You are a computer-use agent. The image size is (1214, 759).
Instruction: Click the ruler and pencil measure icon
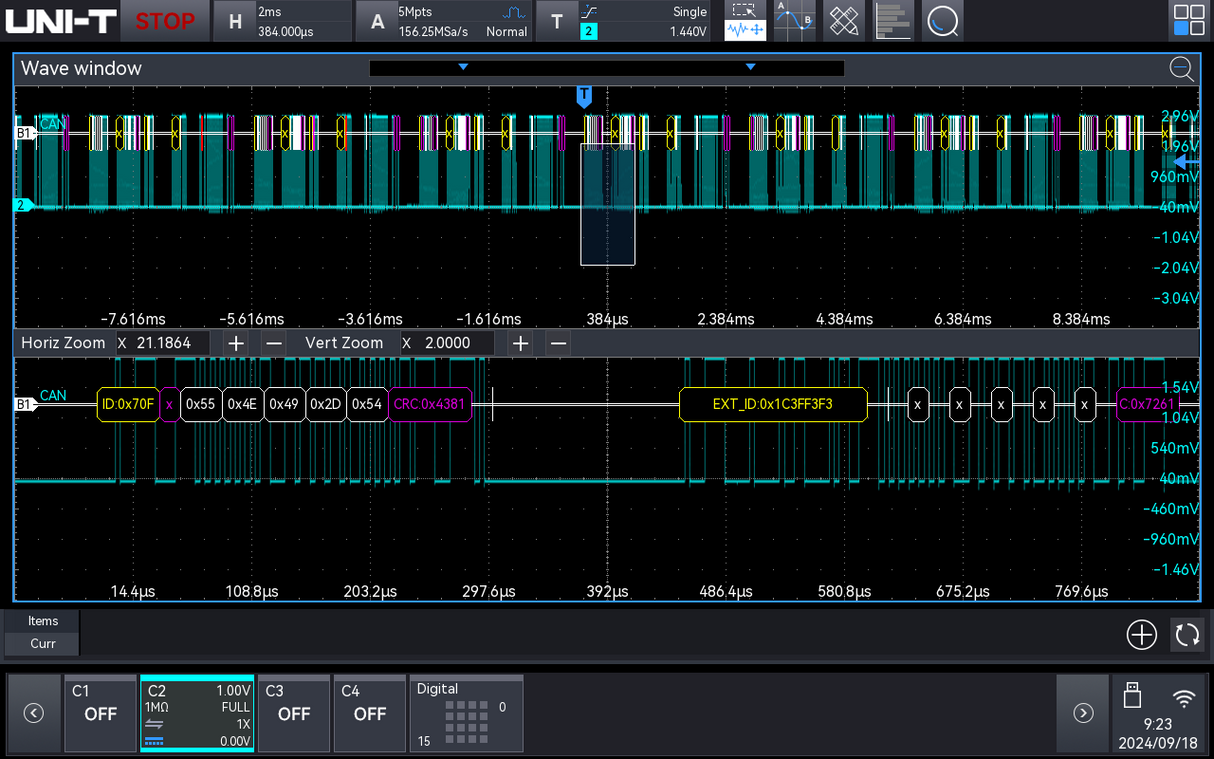(x=844, y=21)
